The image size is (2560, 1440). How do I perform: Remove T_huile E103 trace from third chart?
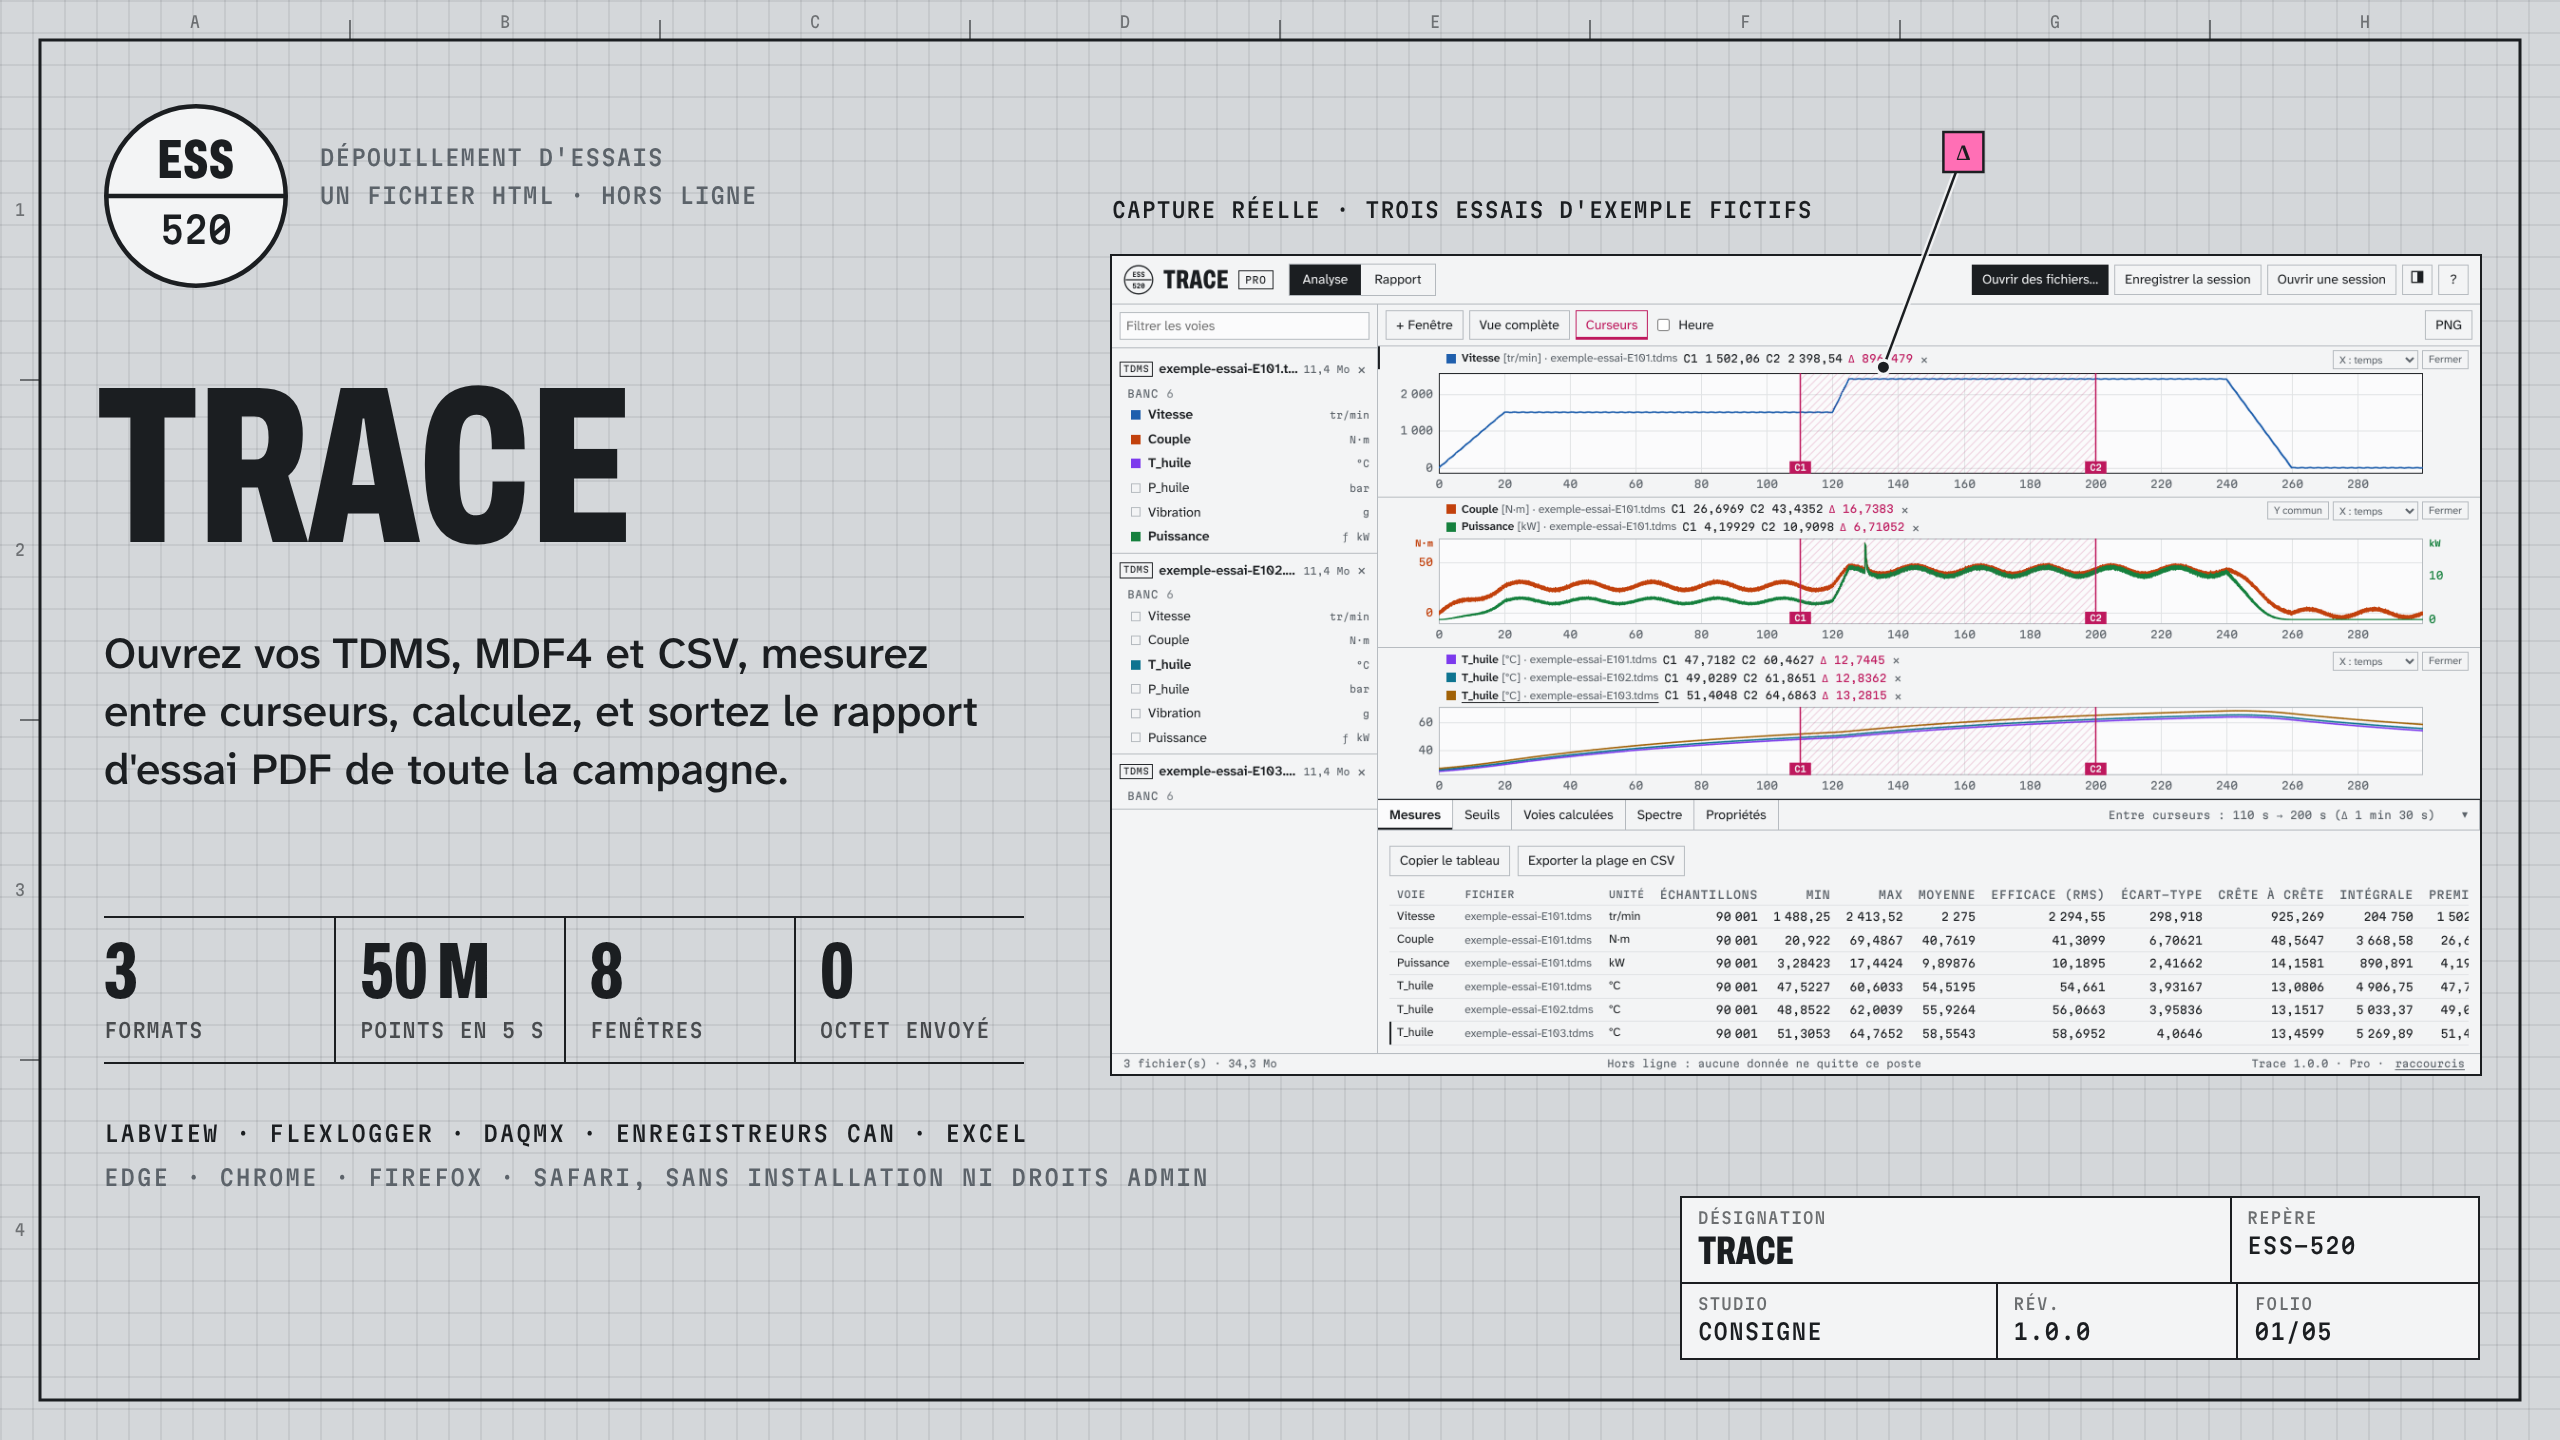tap(1898, 697)
